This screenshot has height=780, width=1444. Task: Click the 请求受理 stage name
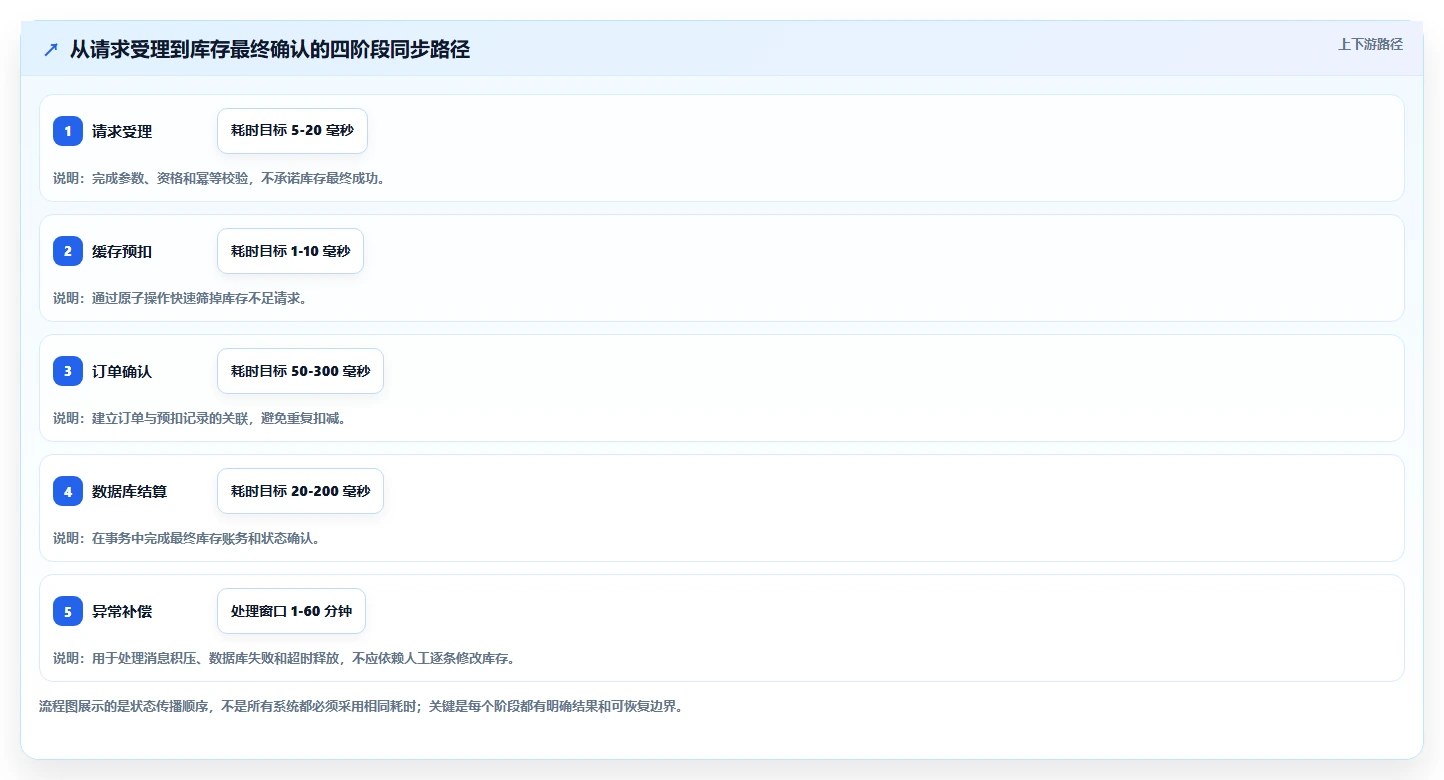(122, 131)
